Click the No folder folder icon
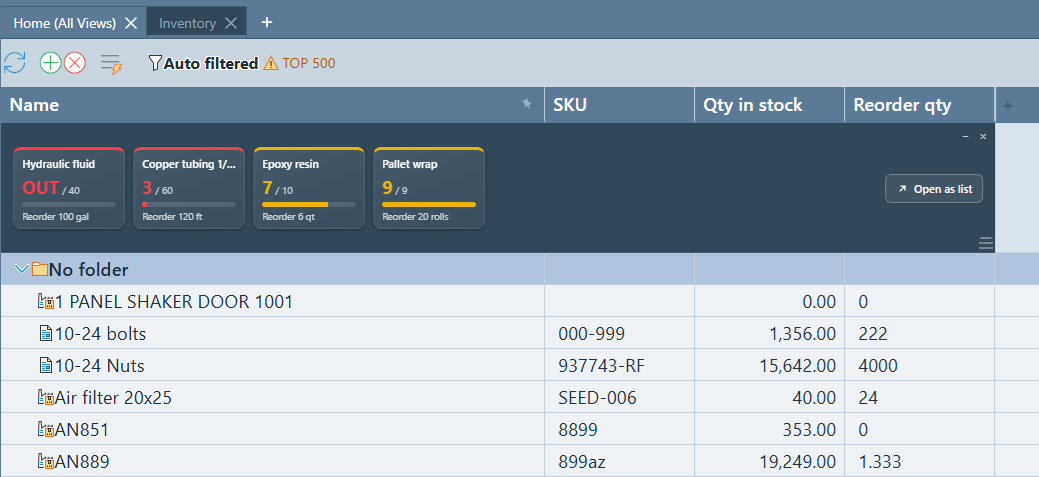Screen dimensions: 1039x477 tap(40, 269)
